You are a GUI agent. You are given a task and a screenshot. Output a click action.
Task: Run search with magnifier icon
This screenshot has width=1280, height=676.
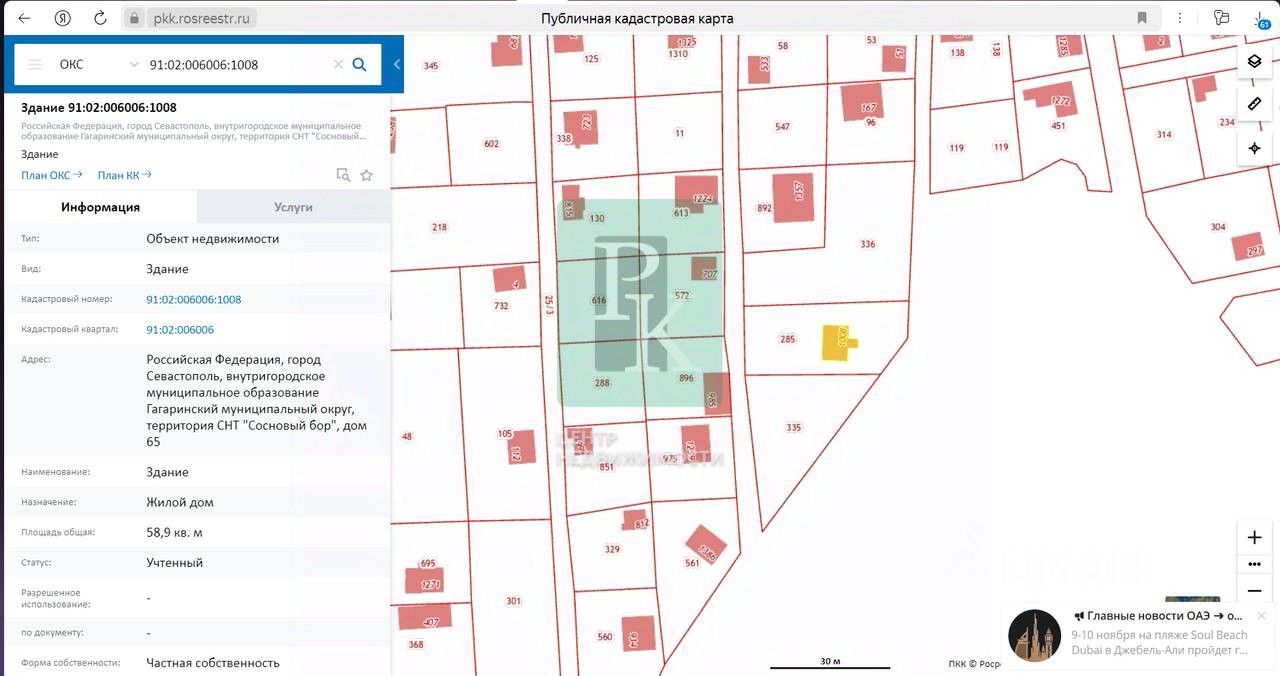360,64
